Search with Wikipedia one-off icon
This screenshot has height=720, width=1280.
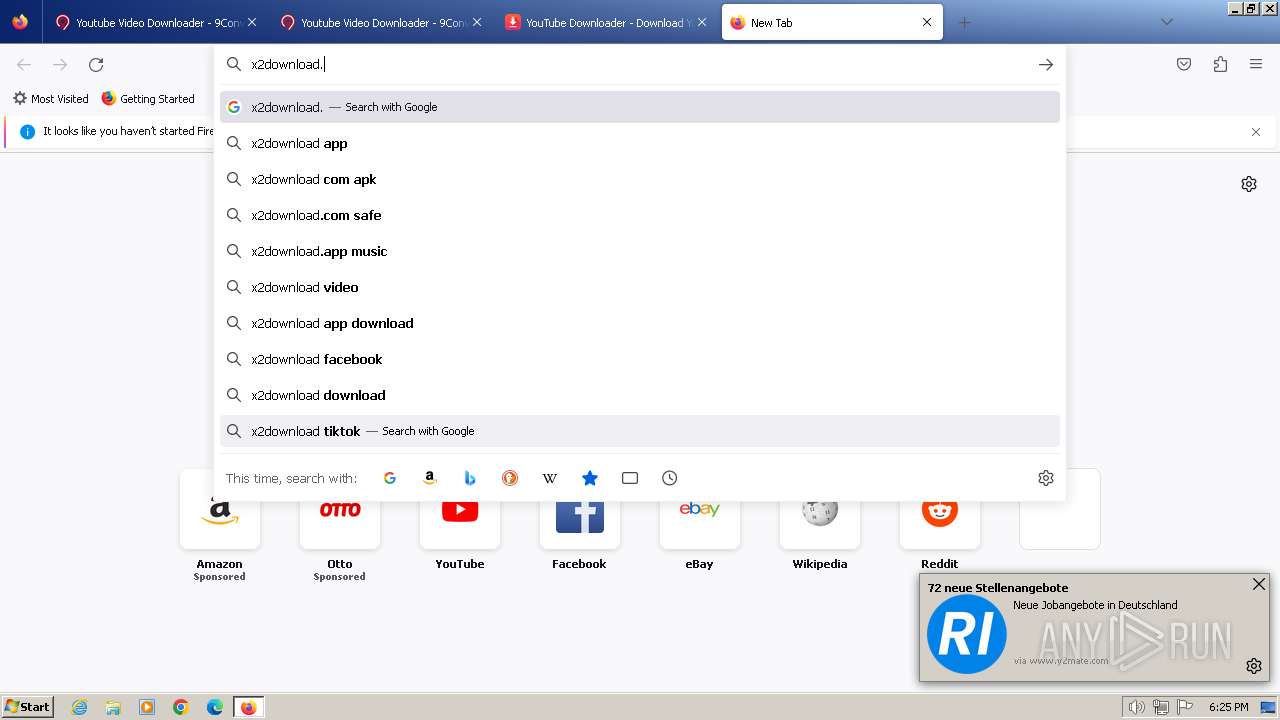[550, 478]
